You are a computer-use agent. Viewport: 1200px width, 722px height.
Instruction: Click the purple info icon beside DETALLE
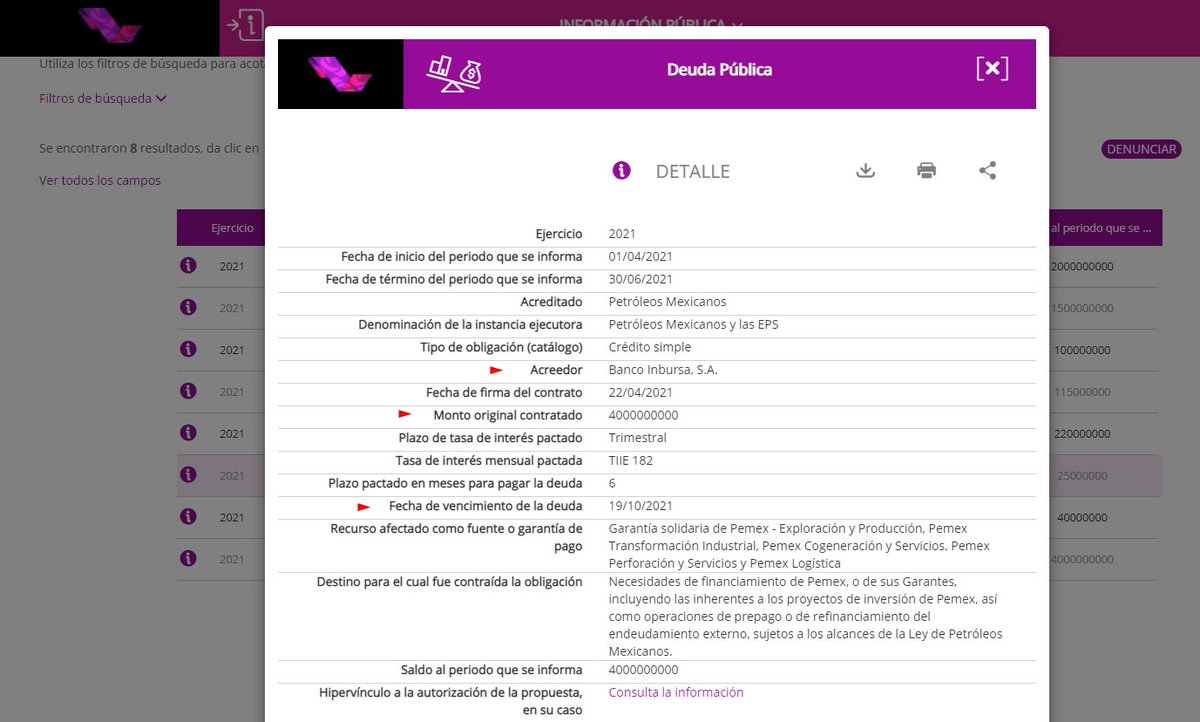click(x=621, y=170)
